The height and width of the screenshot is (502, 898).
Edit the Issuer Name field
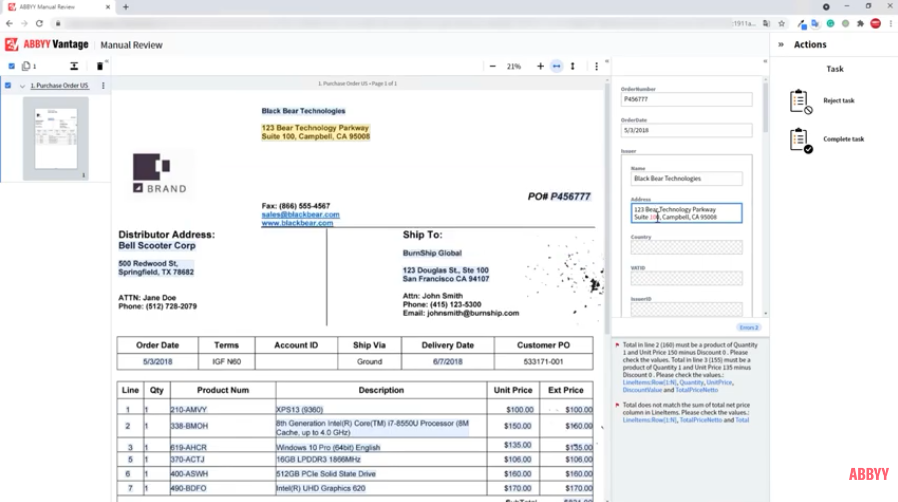click(686, 179)
